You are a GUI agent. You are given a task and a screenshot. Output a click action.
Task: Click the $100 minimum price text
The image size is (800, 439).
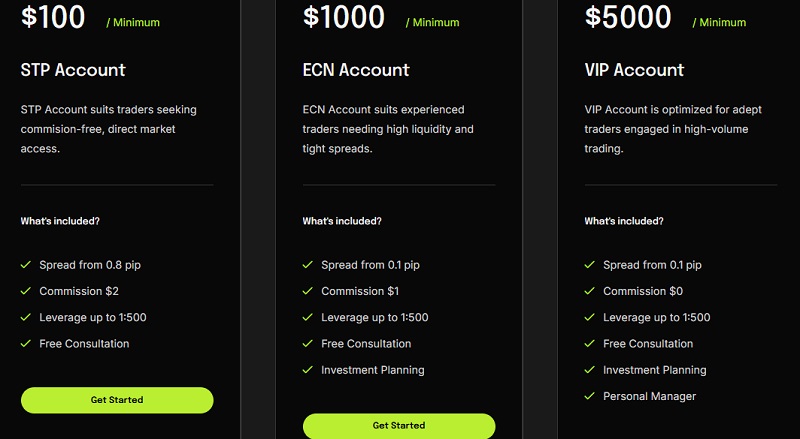(x=53, y=17)
